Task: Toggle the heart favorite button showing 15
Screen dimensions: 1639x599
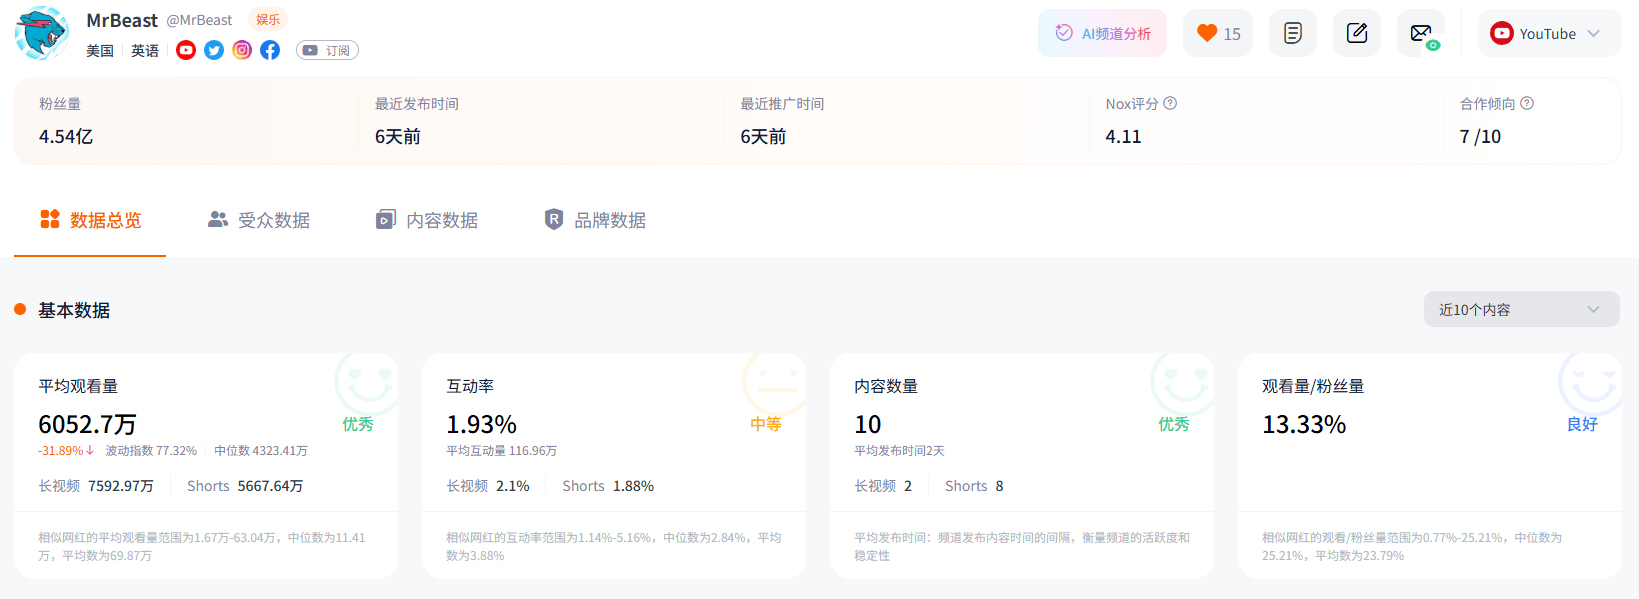Action: coord(1217,33)
